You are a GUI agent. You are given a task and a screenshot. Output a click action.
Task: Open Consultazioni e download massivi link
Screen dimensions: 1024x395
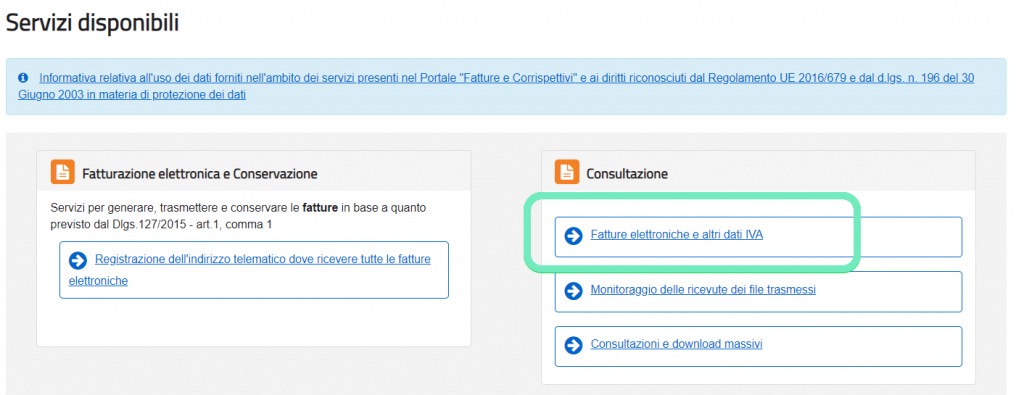(x=676, y=343)
